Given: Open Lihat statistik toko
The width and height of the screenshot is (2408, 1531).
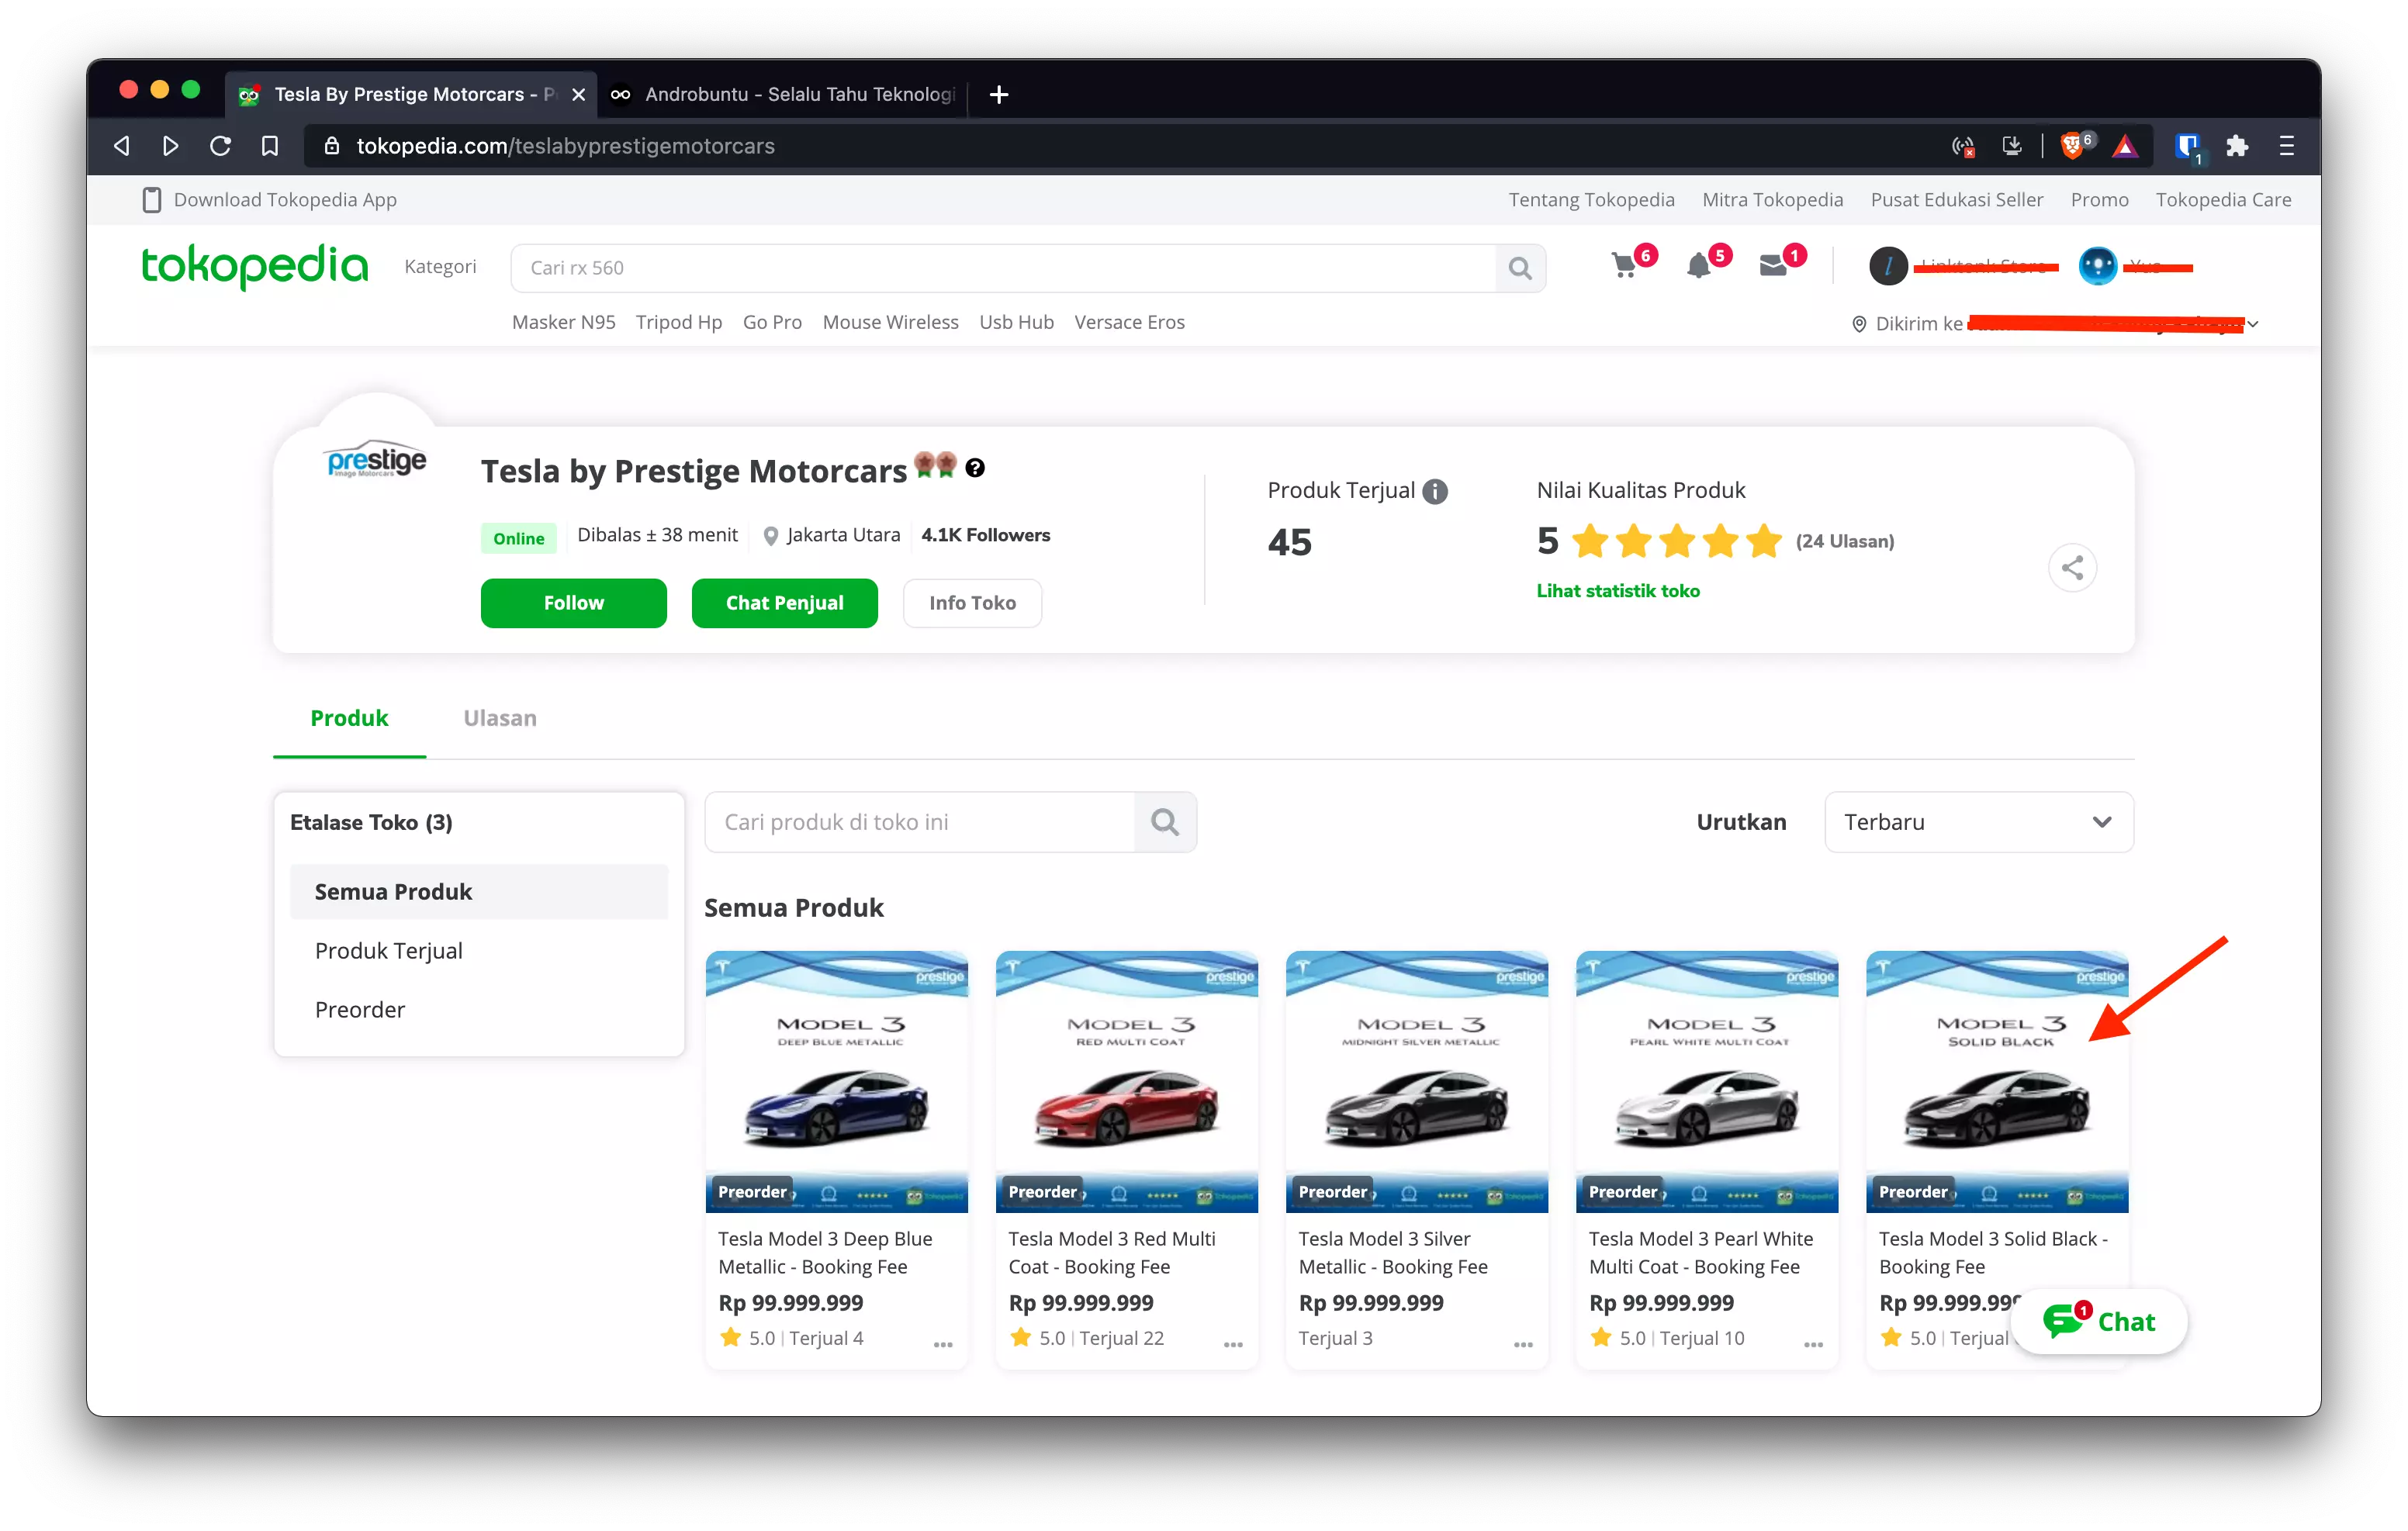Looking at the screenshot, I should (1617, 590).
